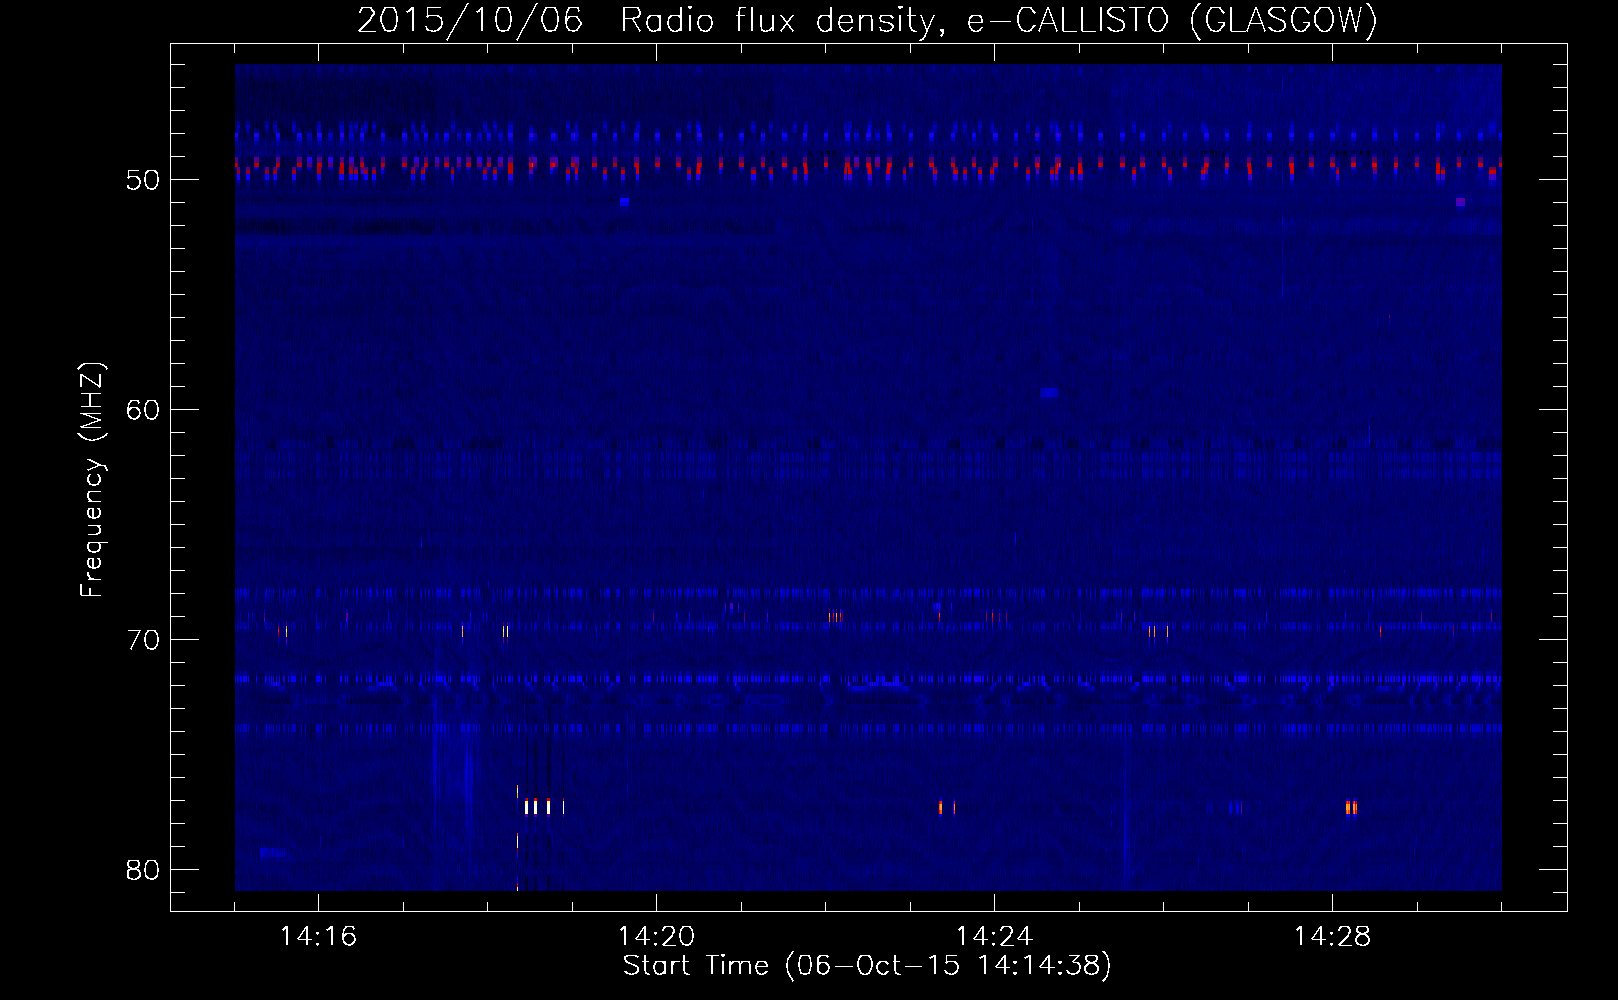Click the small blue blob near 59 MHz
1618x1000 pixels.
point(1049,392)
